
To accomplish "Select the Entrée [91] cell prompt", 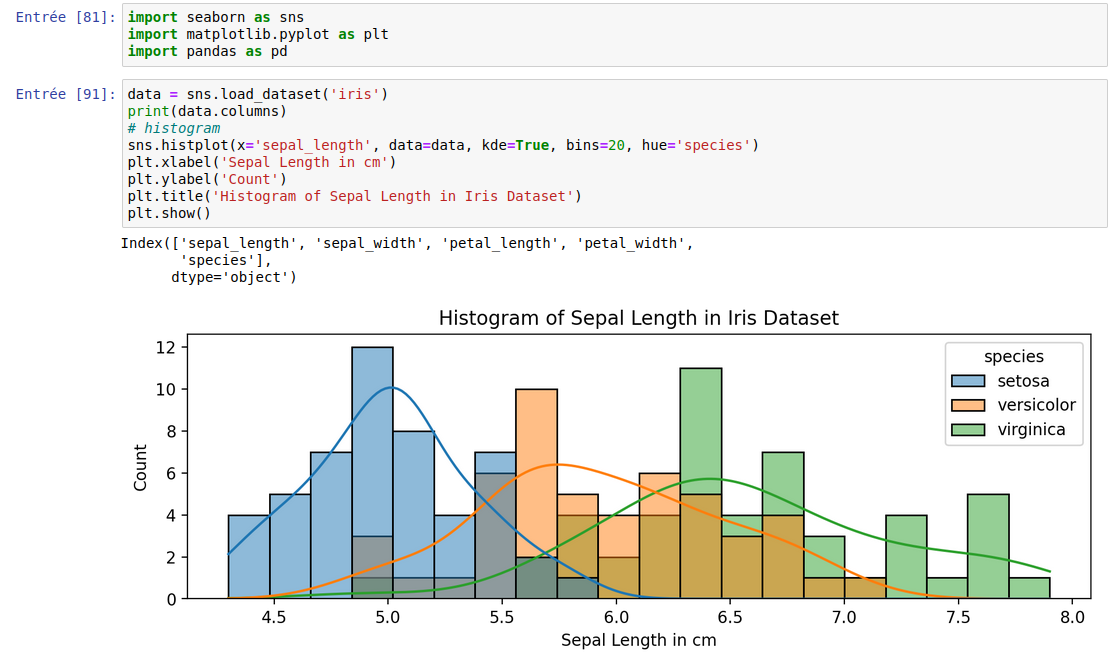I will point(66,95).
